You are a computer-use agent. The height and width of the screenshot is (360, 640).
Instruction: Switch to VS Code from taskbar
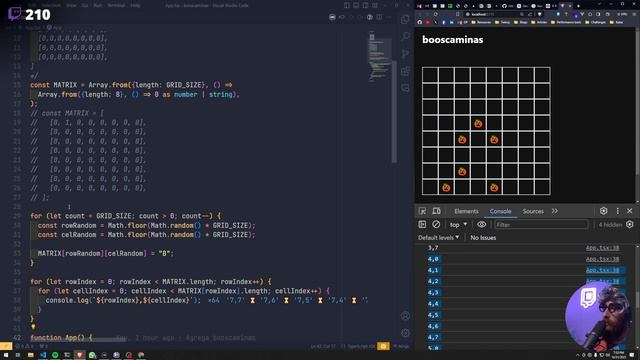click(43, 355)
